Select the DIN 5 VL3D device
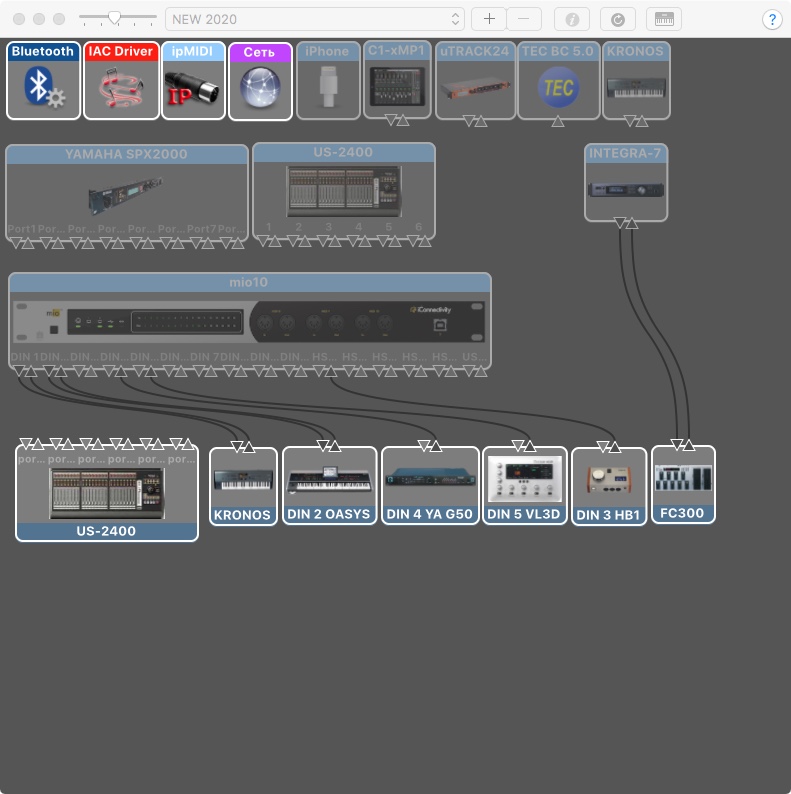This screenshot has width=791, height=794. 524,486
